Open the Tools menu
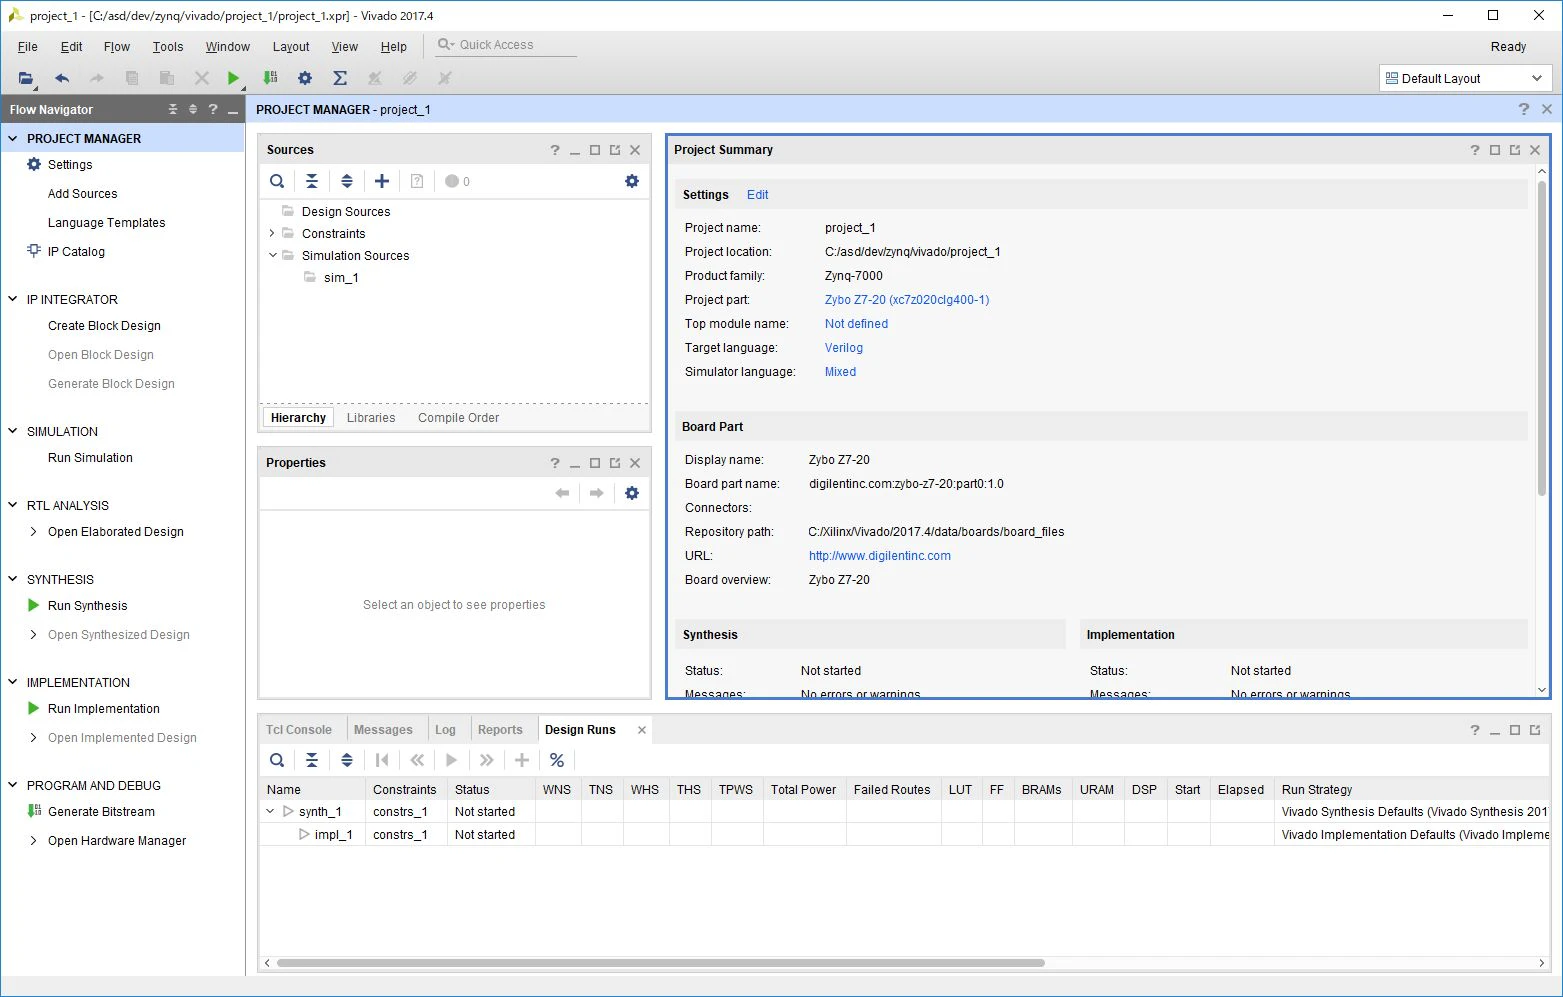Screen dimensions: 1563x997 (x=168, y=46)
